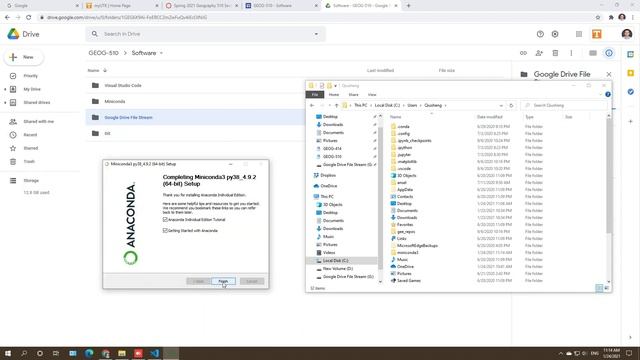
Task: Click the File Explorer file list scrollbar
Action: tap(609, 176)
